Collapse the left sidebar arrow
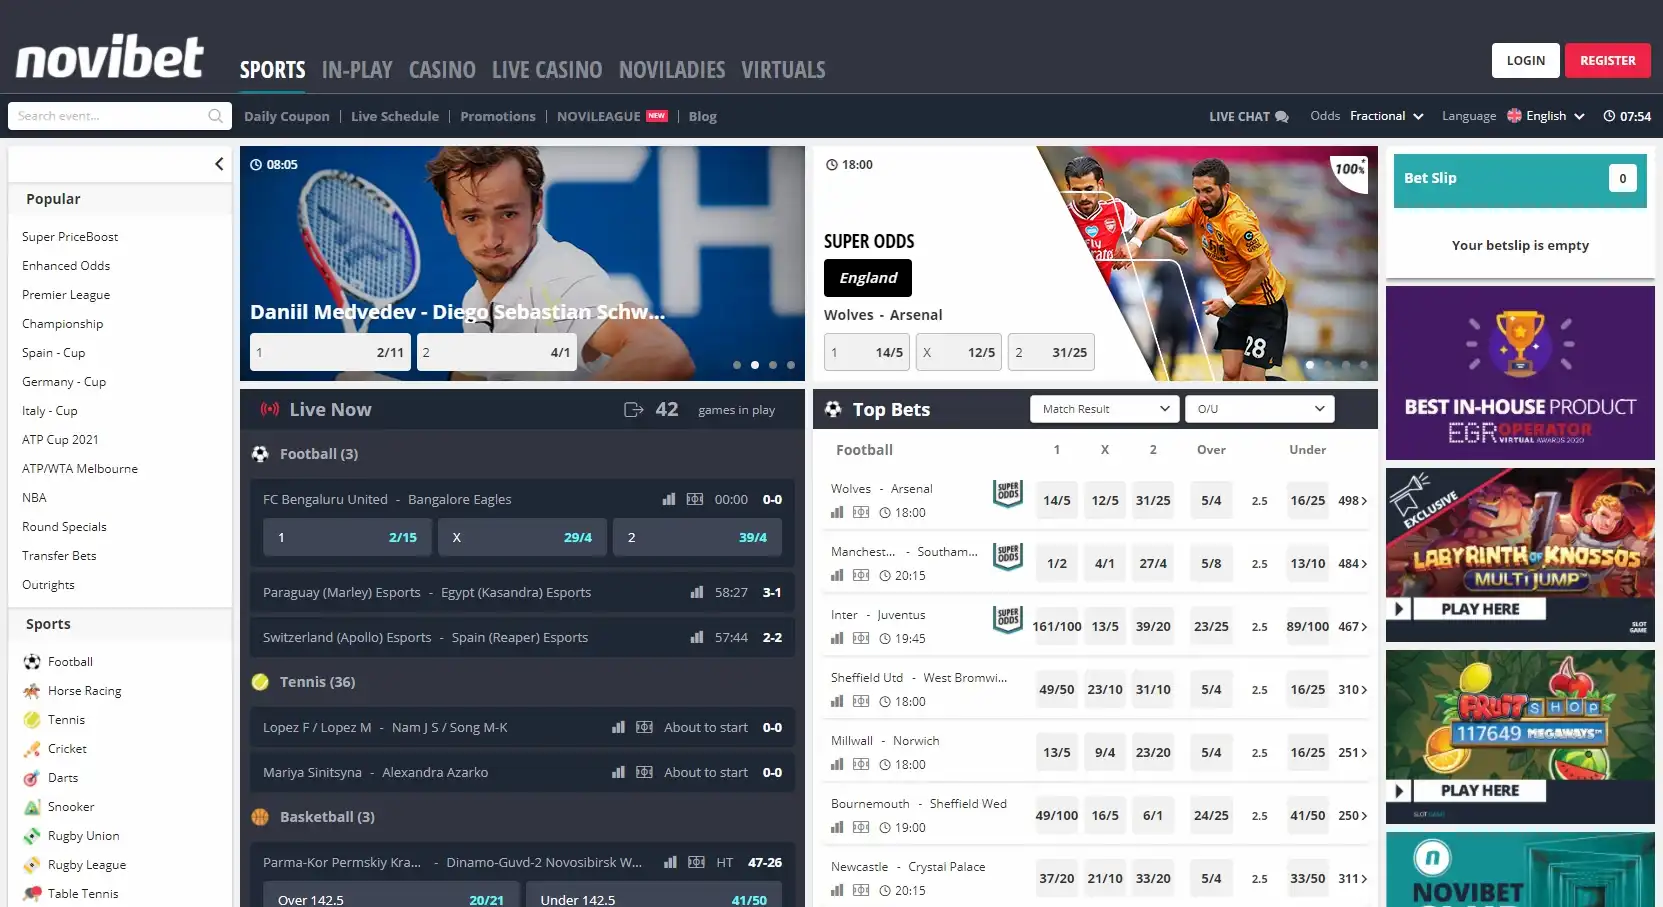The height and width of the screenshot is (907, 1663). (x=219, y=164)
